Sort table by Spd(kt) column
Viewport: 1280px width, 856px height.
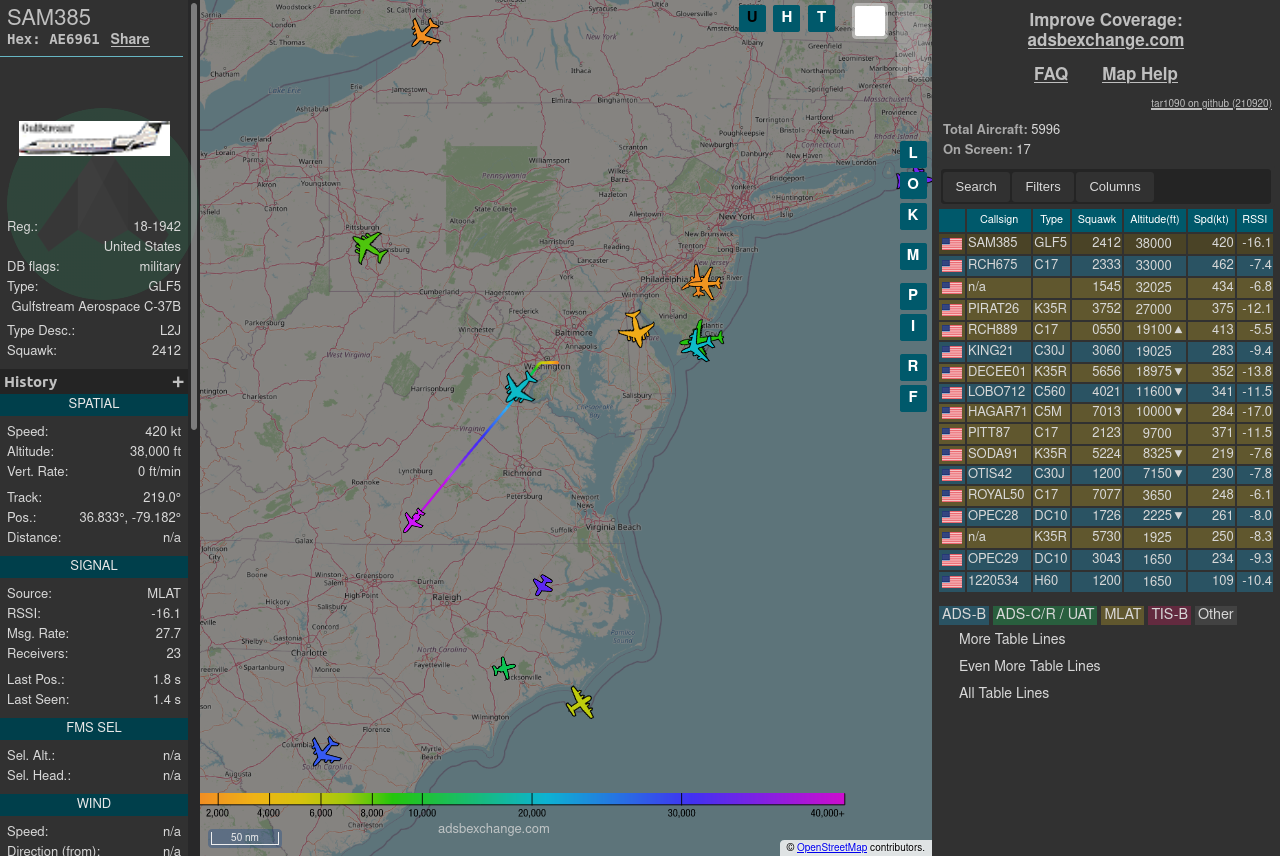pyautogui.click(x=1211, y=220)
